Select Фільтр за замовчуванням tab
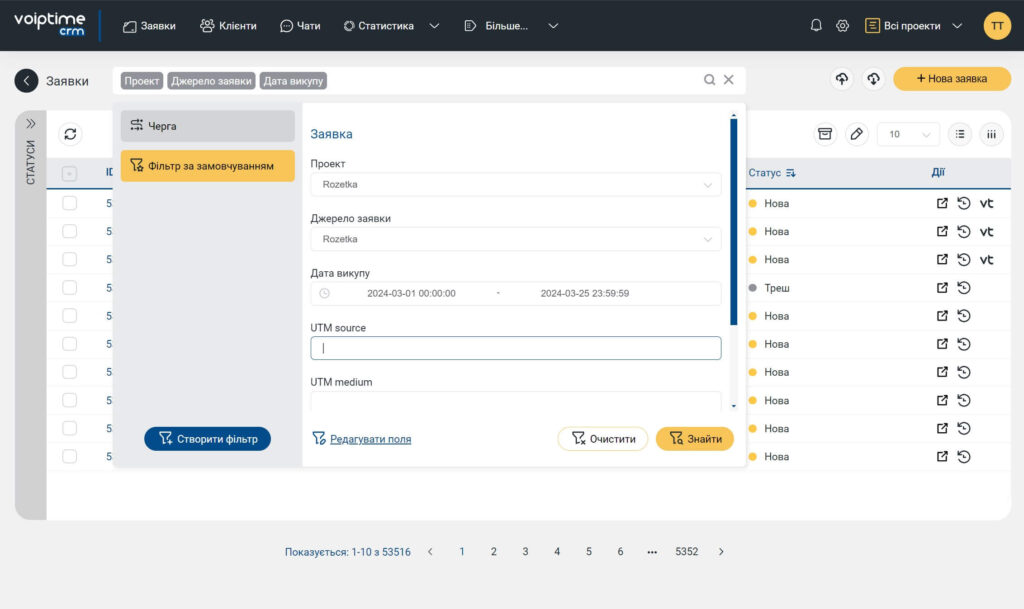 tap(208, 166)
